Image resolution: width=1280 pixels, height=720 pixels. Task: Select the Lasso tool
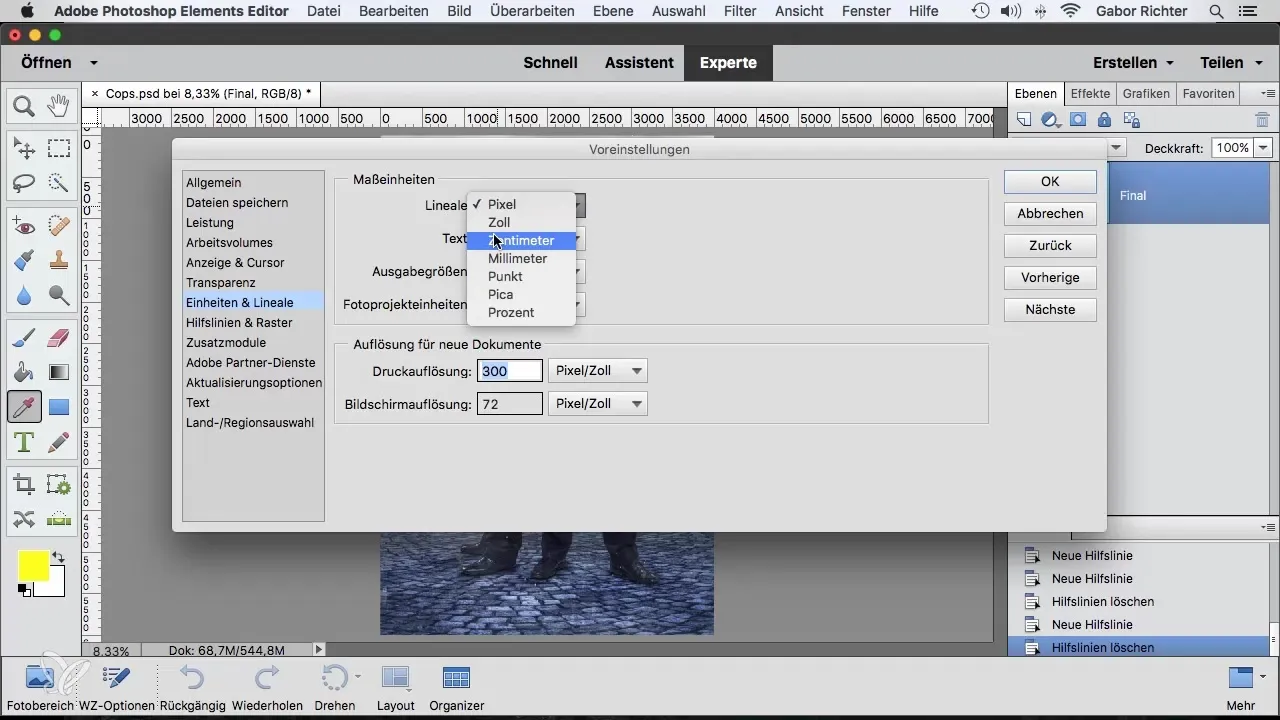24,183
